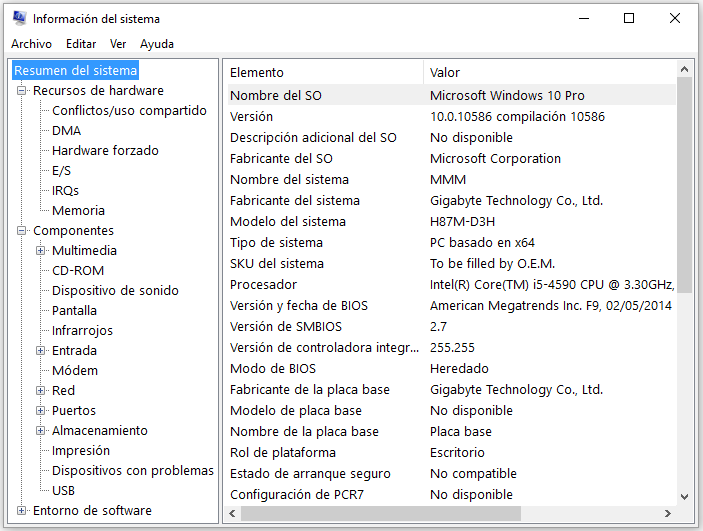Click Fabricante de la placa base row

tap(451, 389)
